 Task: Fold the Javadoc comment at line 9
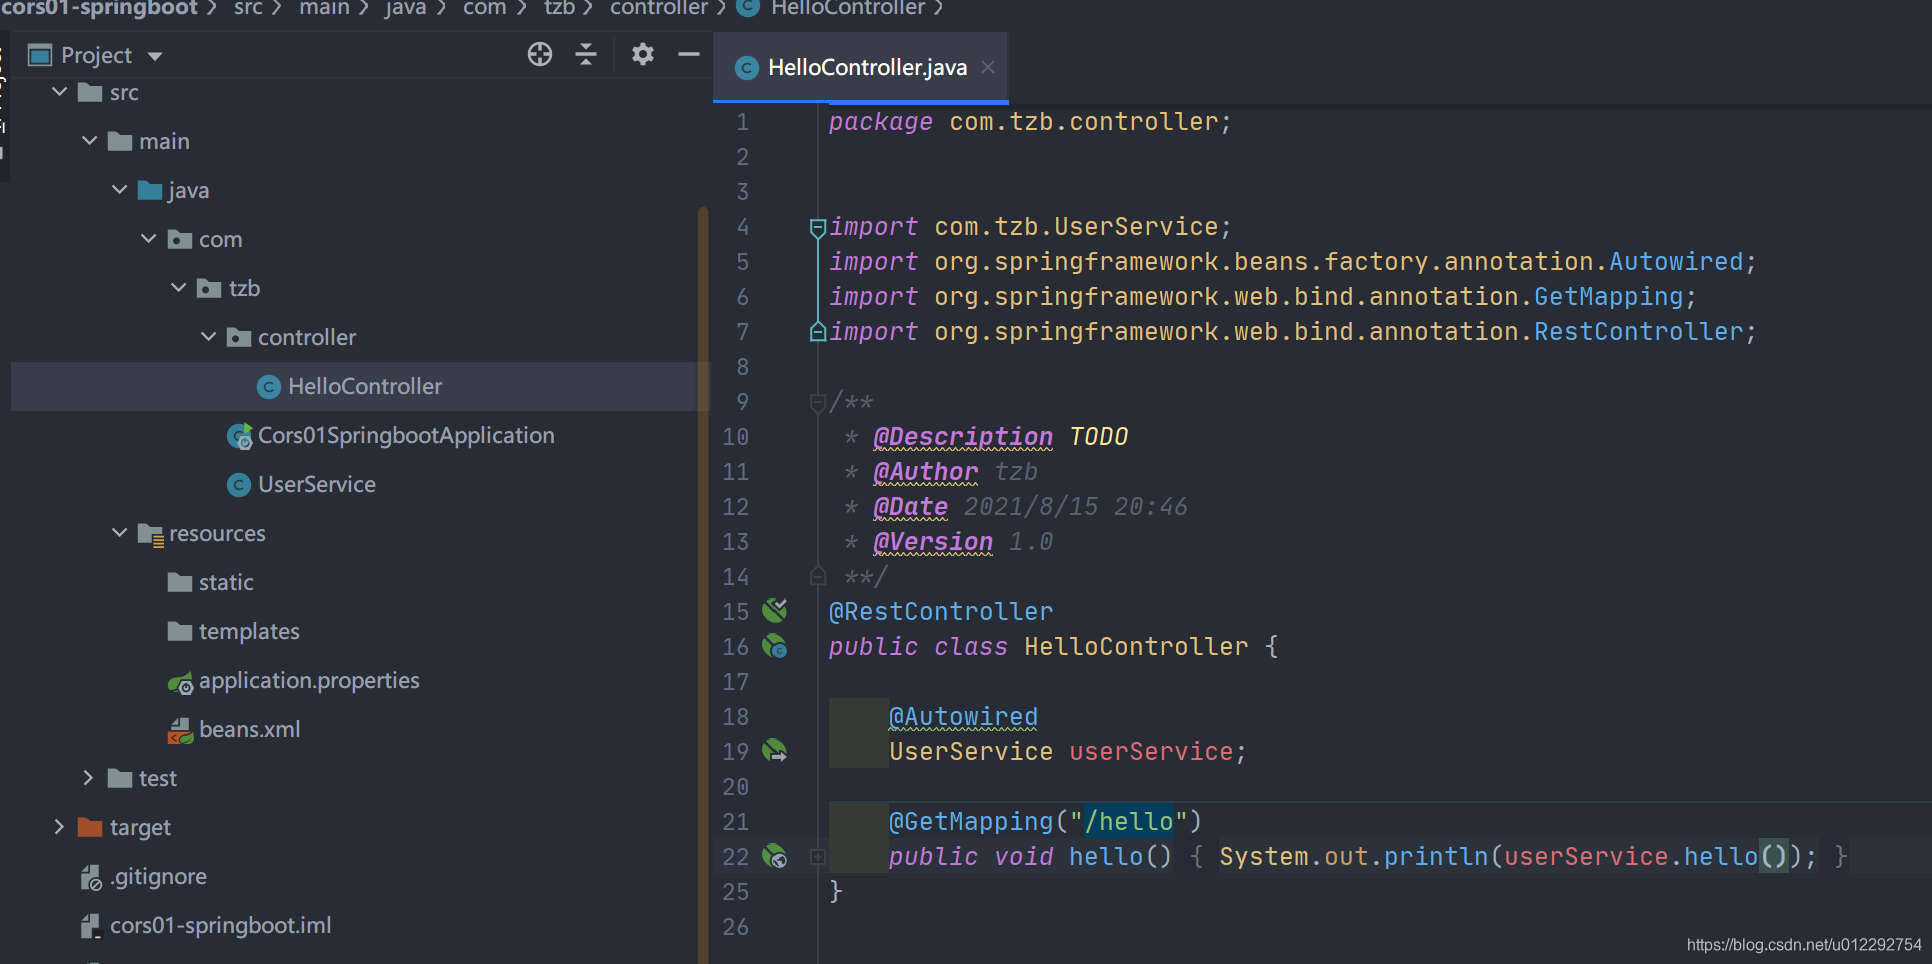(x=817, y=402)
